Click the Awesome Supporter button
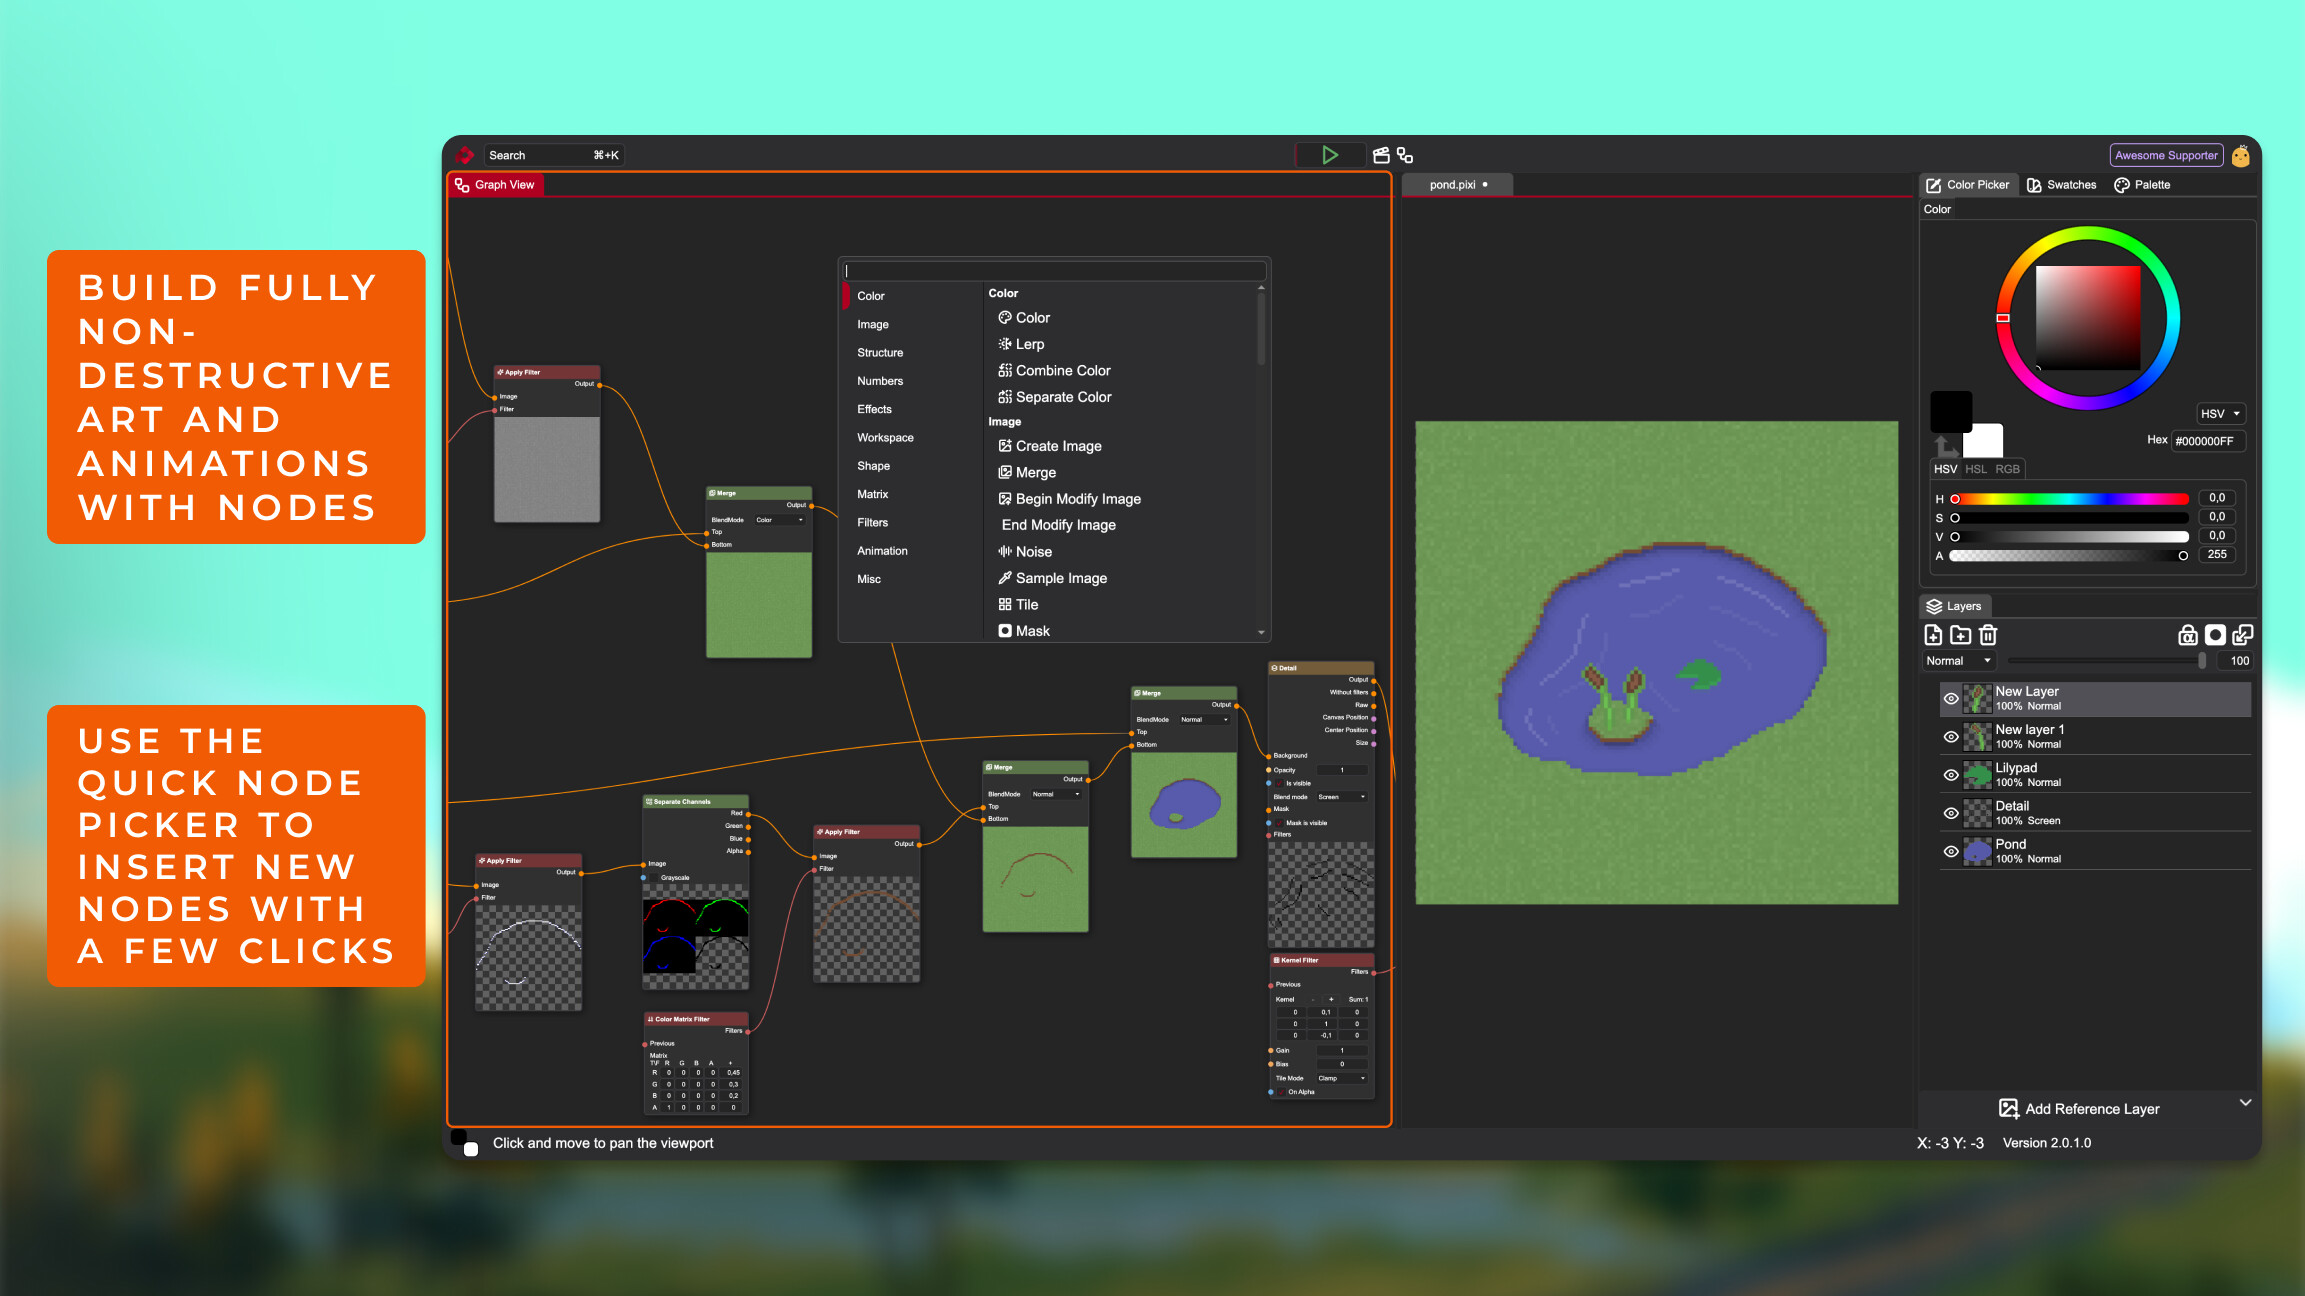The image size is (2305, 1296). 2165,155
